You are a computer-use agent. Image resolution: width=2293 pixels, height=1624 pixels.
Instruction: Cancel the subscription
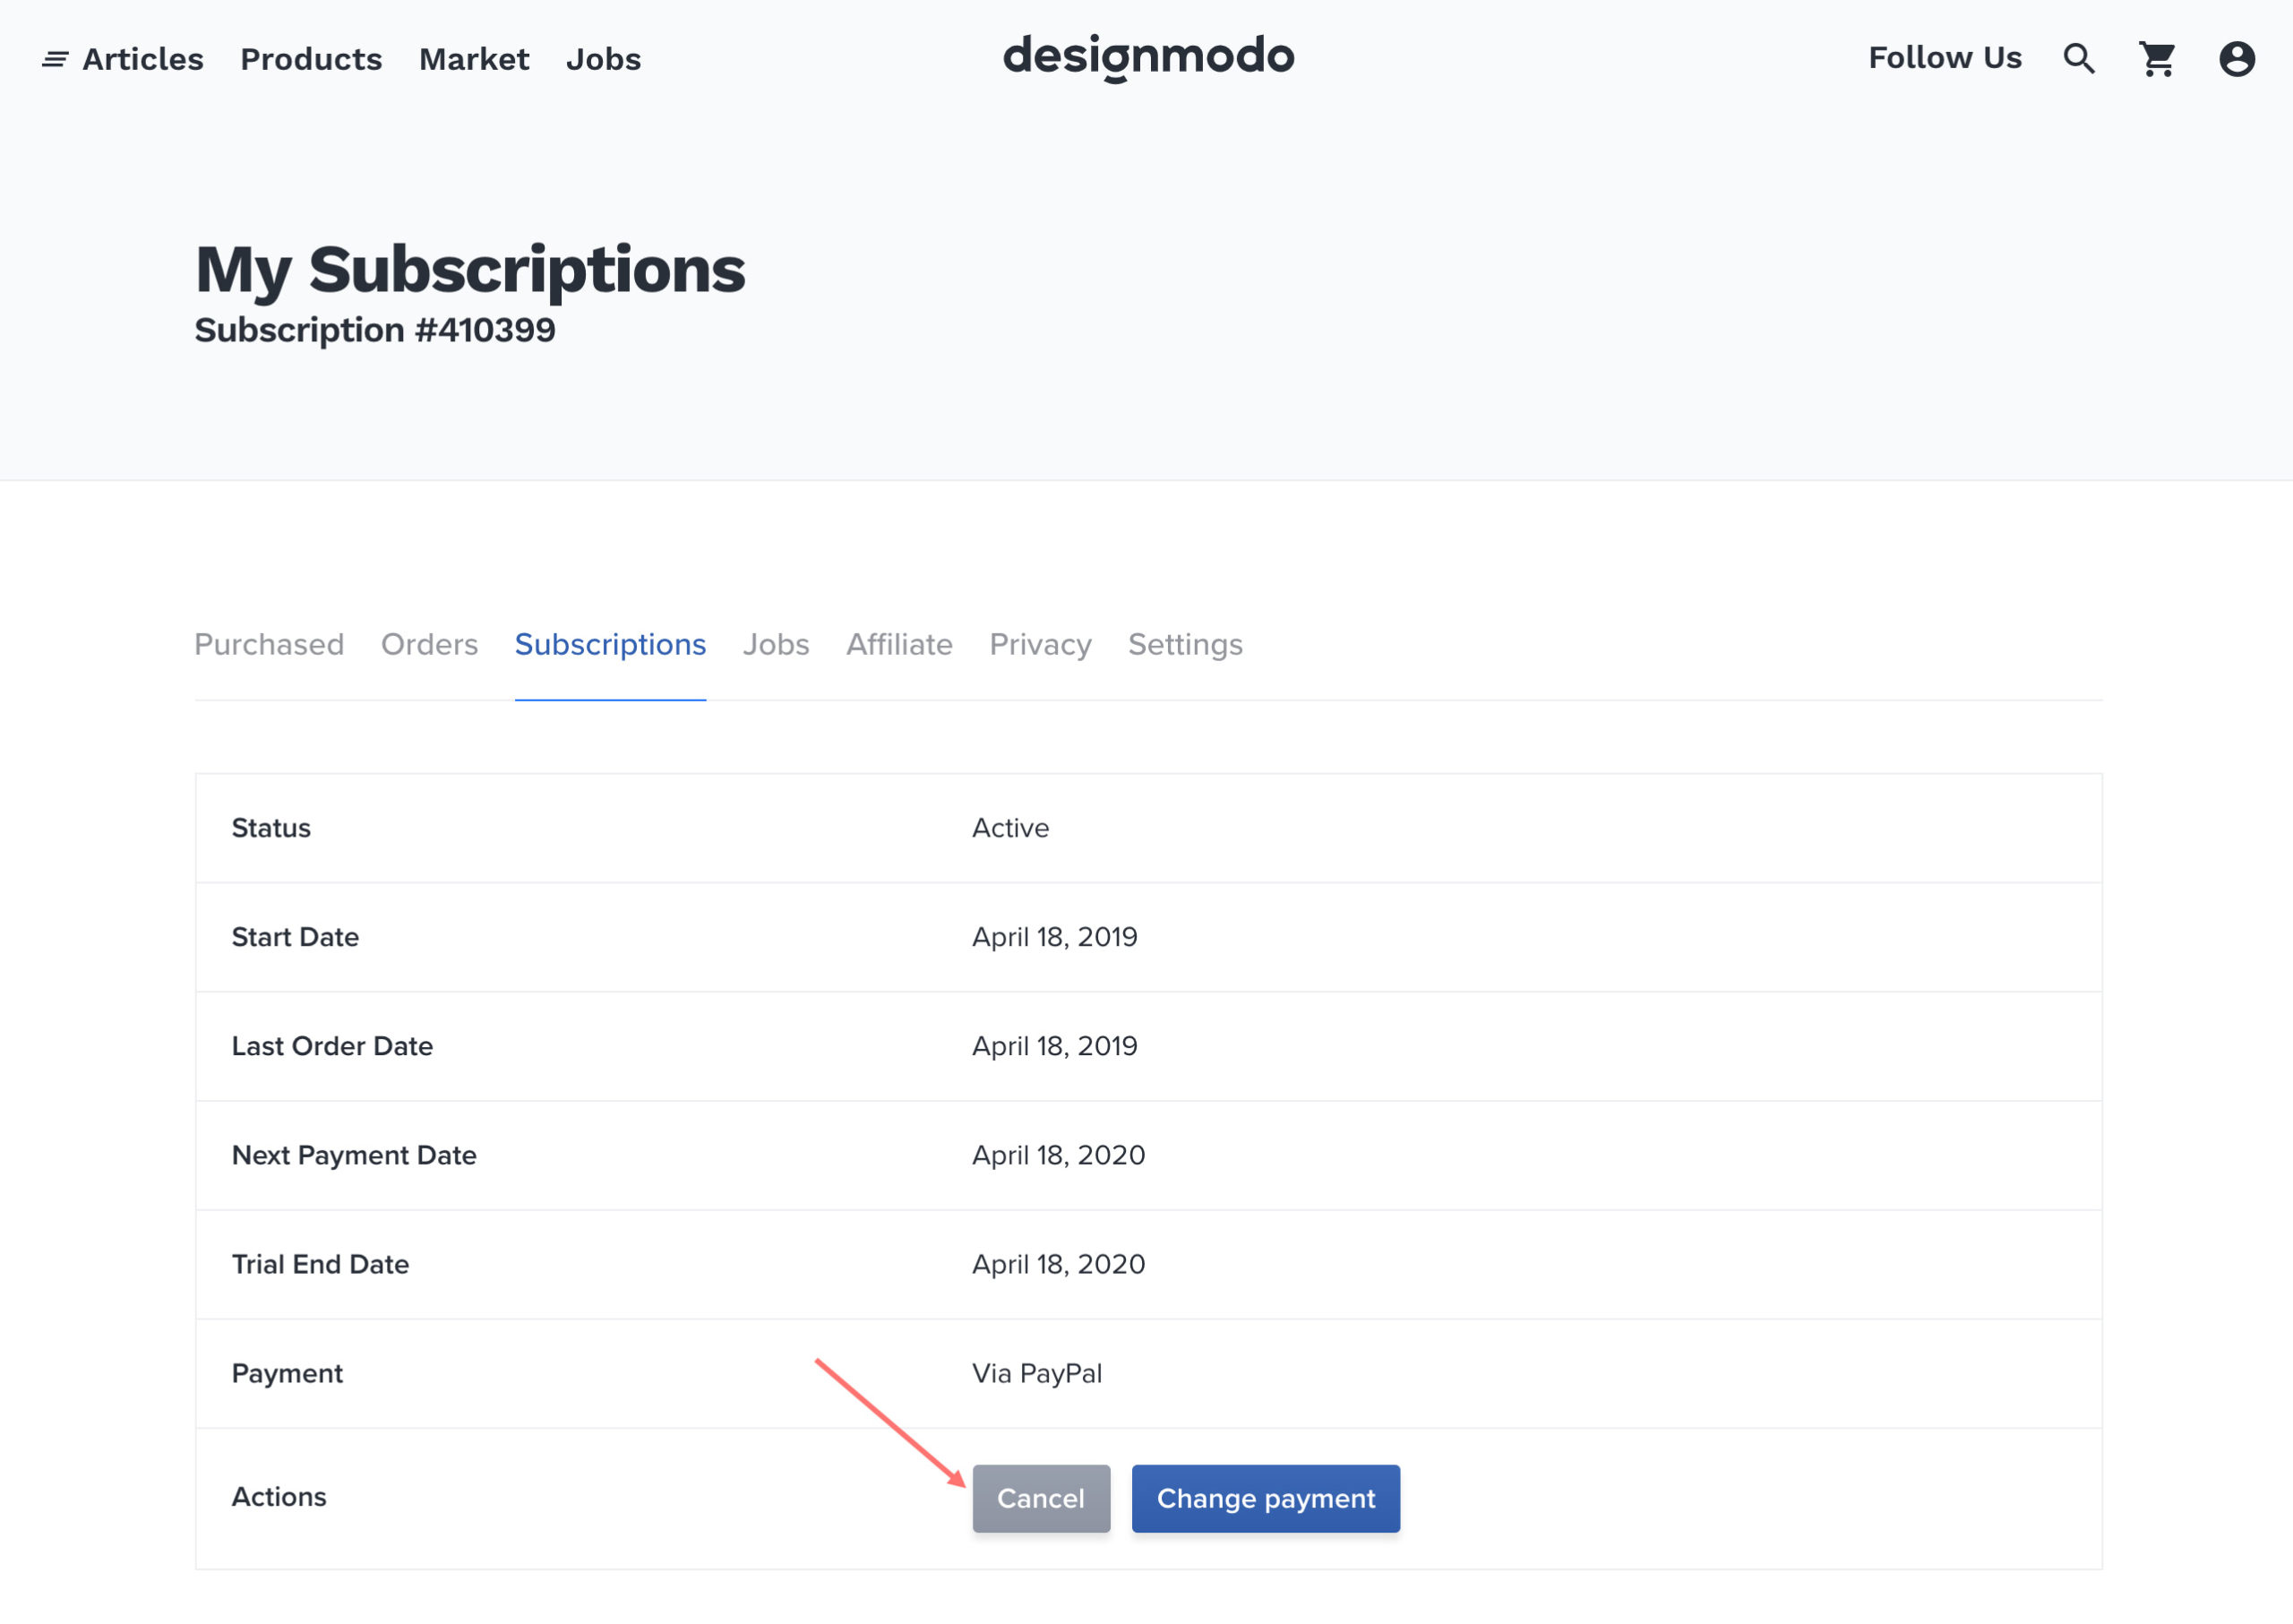coord(1040,1497)
